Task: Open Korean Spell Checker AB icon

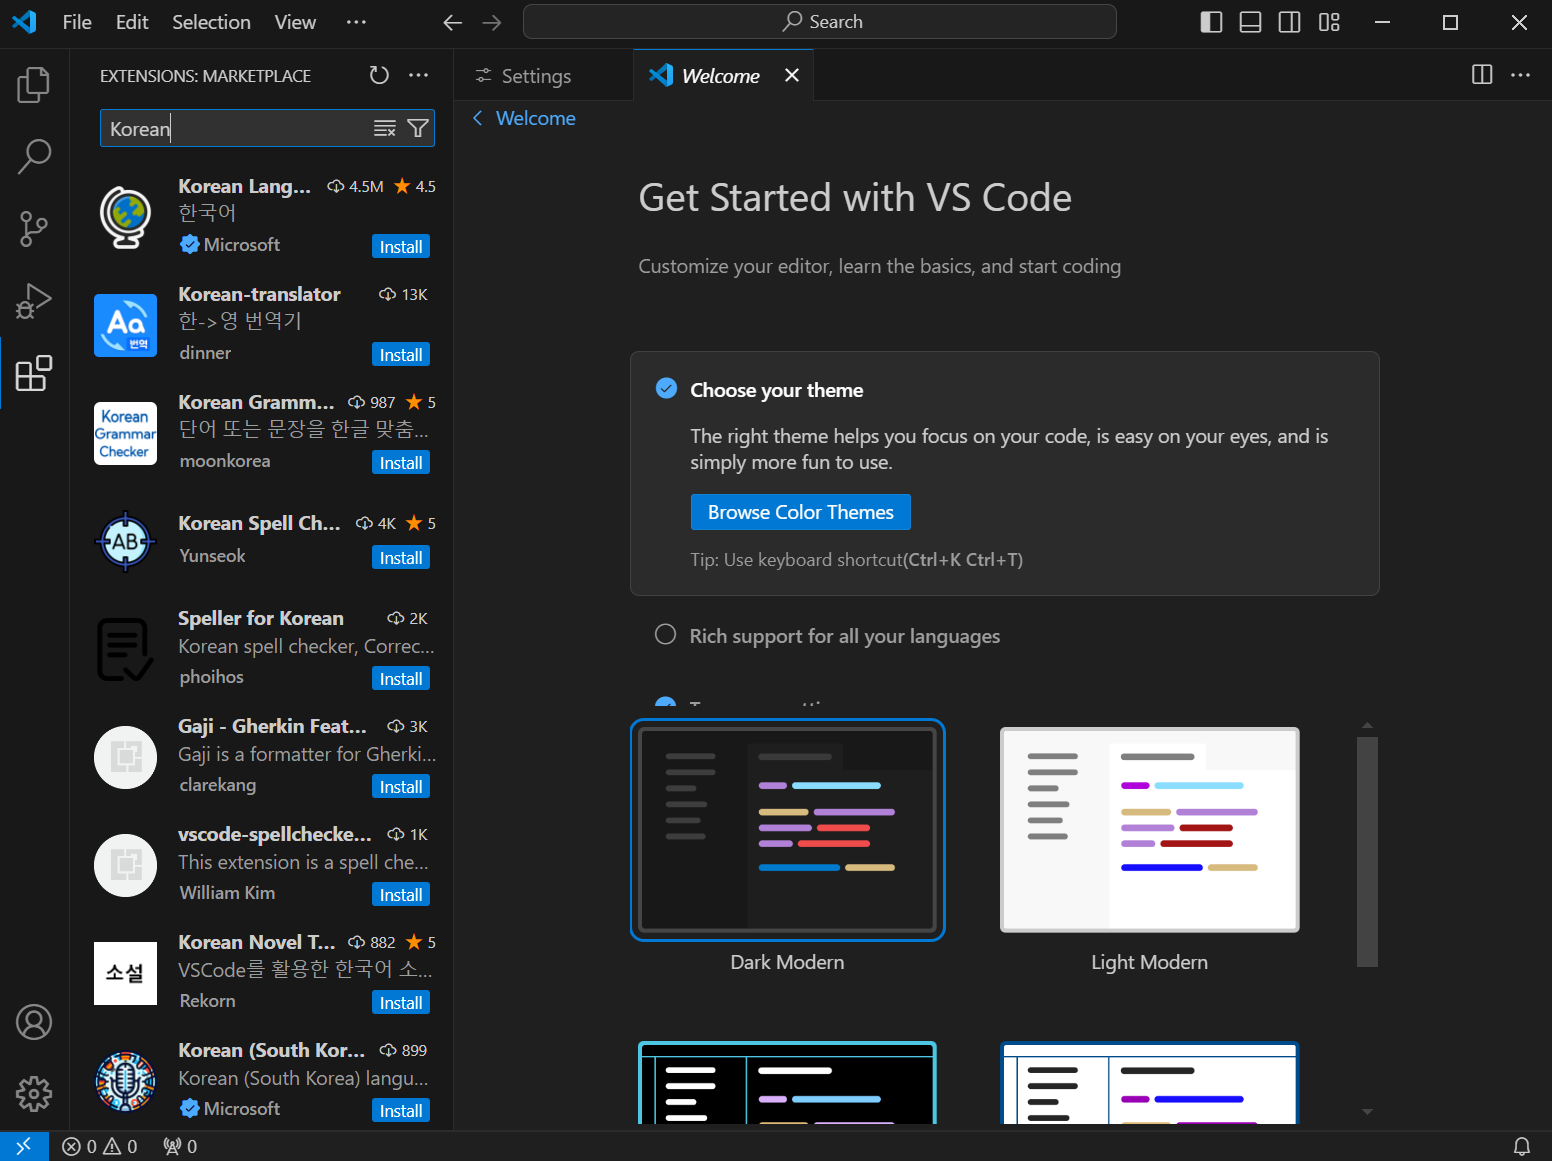Action: [125, 541]
